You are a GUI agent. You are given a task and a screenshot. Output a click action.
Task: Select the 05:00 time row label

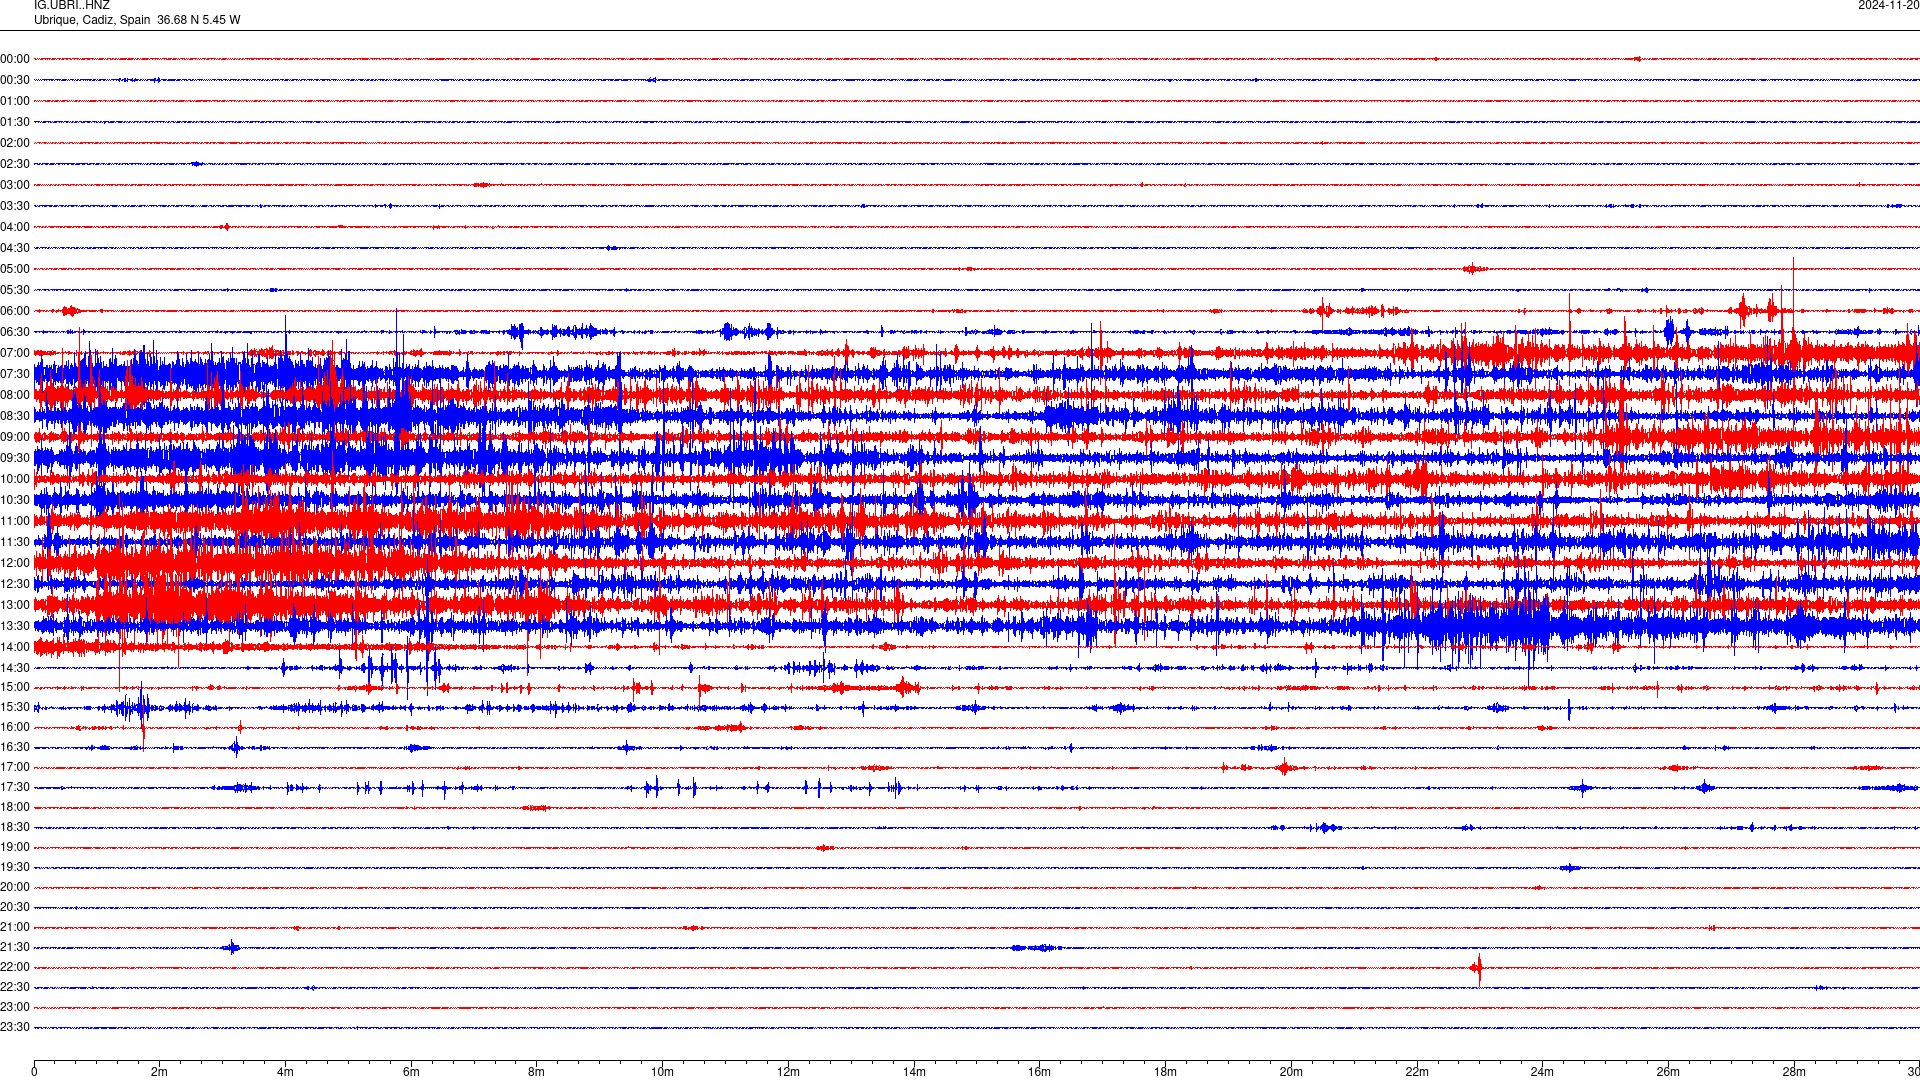tap(15, 269)
